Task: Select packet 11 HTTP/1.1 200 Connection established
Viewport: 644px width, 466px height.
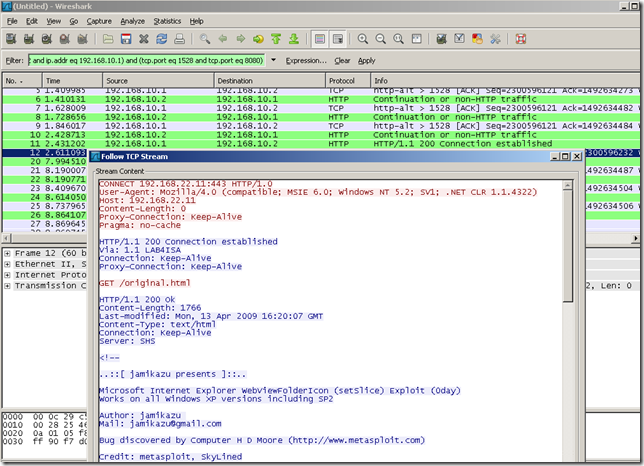Action: (x=321, y=144)
